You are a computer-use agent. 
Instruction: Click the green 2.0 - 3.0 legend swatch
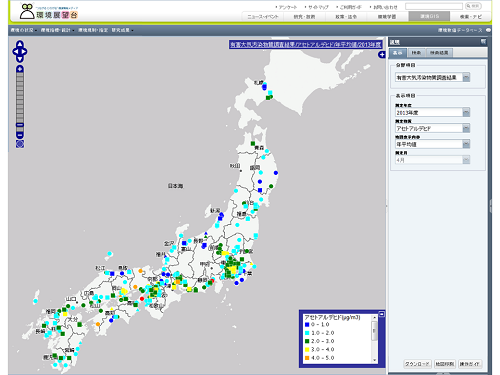click(307, 341)
